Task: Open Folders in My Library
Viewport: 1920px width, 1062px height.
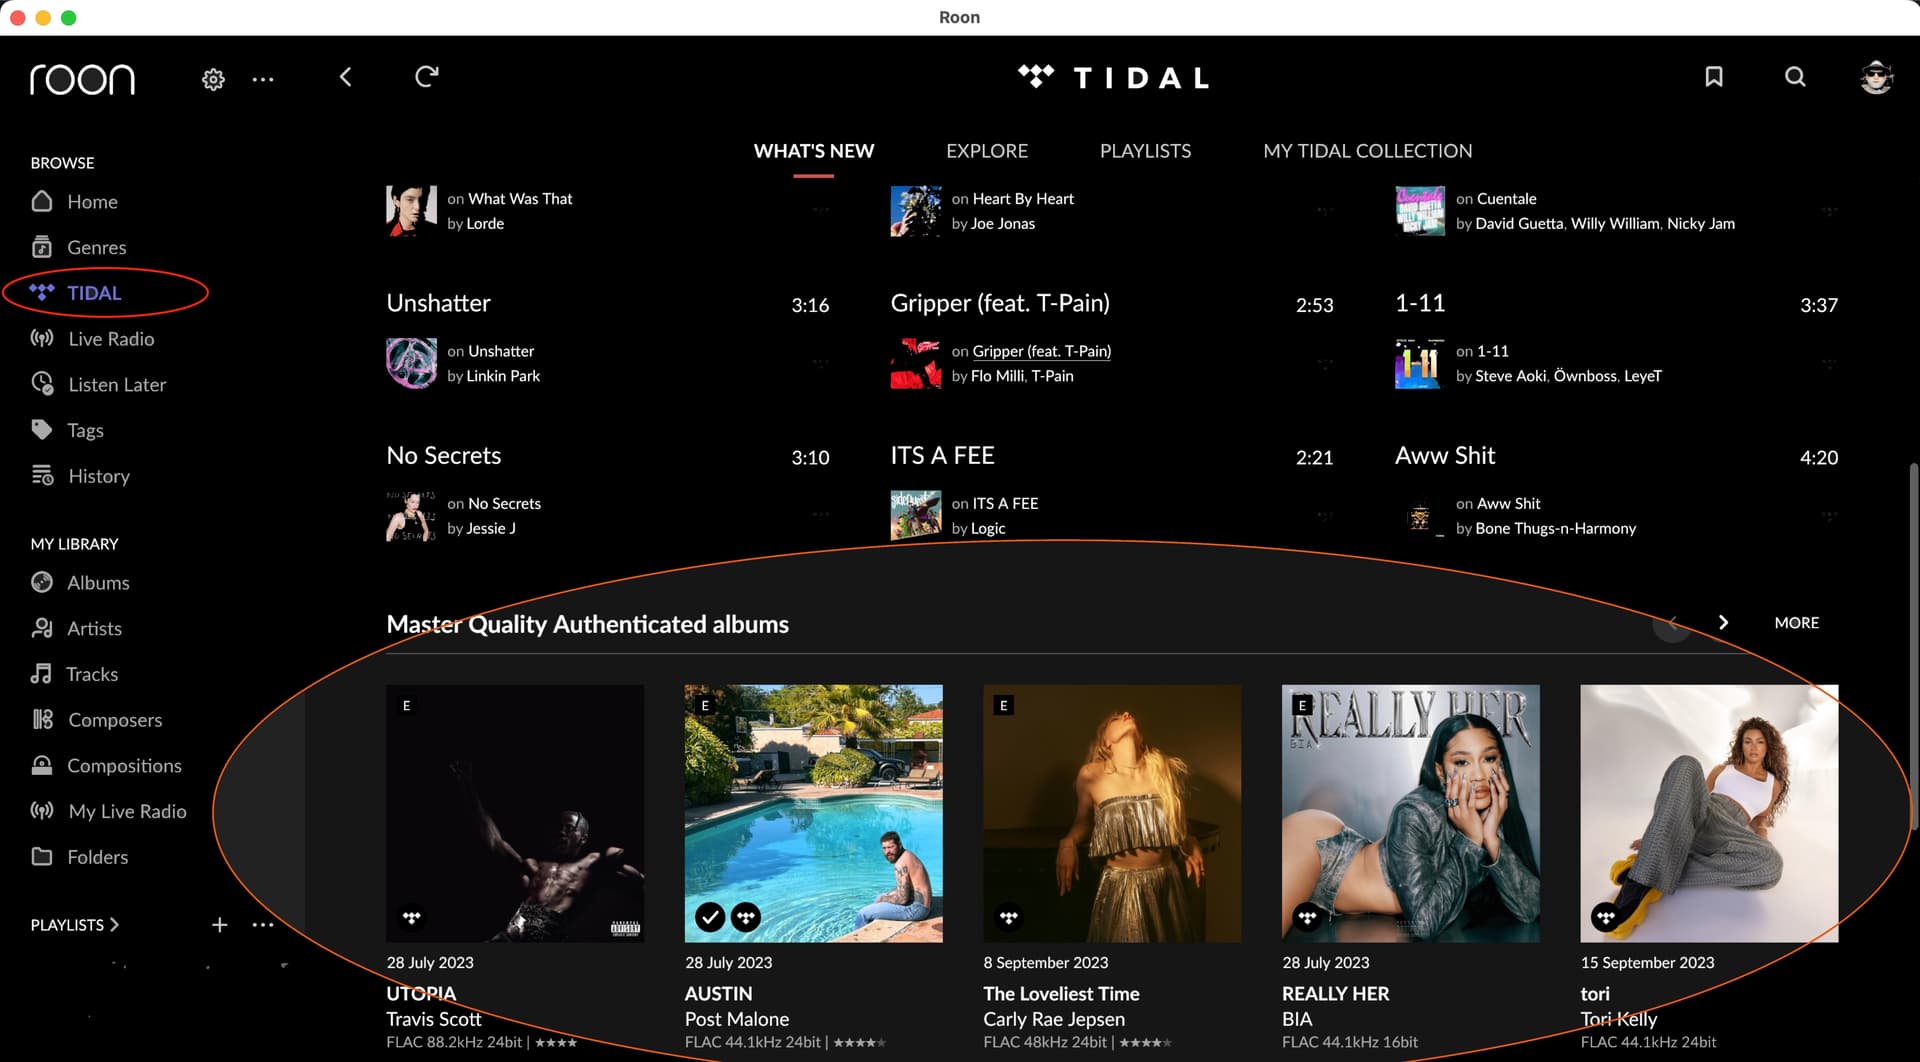Action: [x=97, y=857]
